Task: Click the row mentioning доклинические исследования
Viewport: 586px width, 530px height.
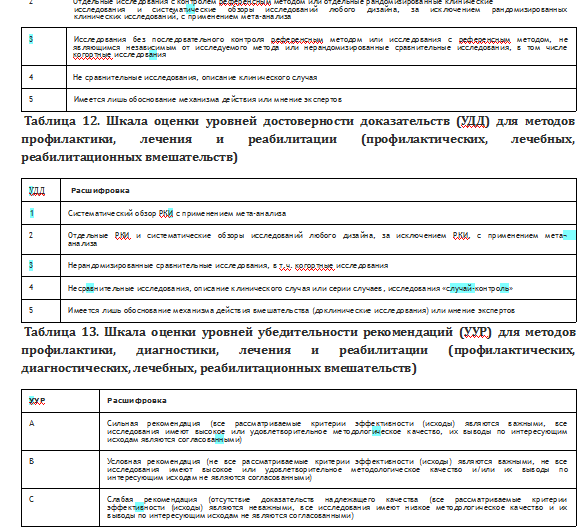Action: click(299, 311)
